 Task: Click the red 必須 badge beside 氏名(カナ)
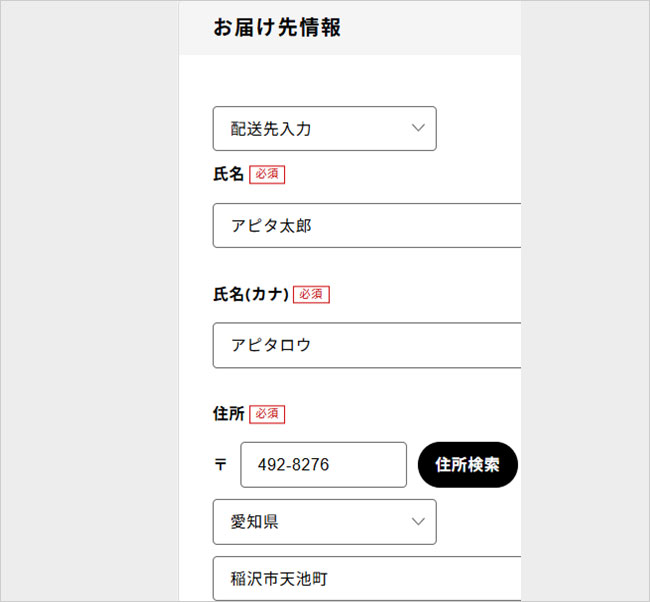311,294
